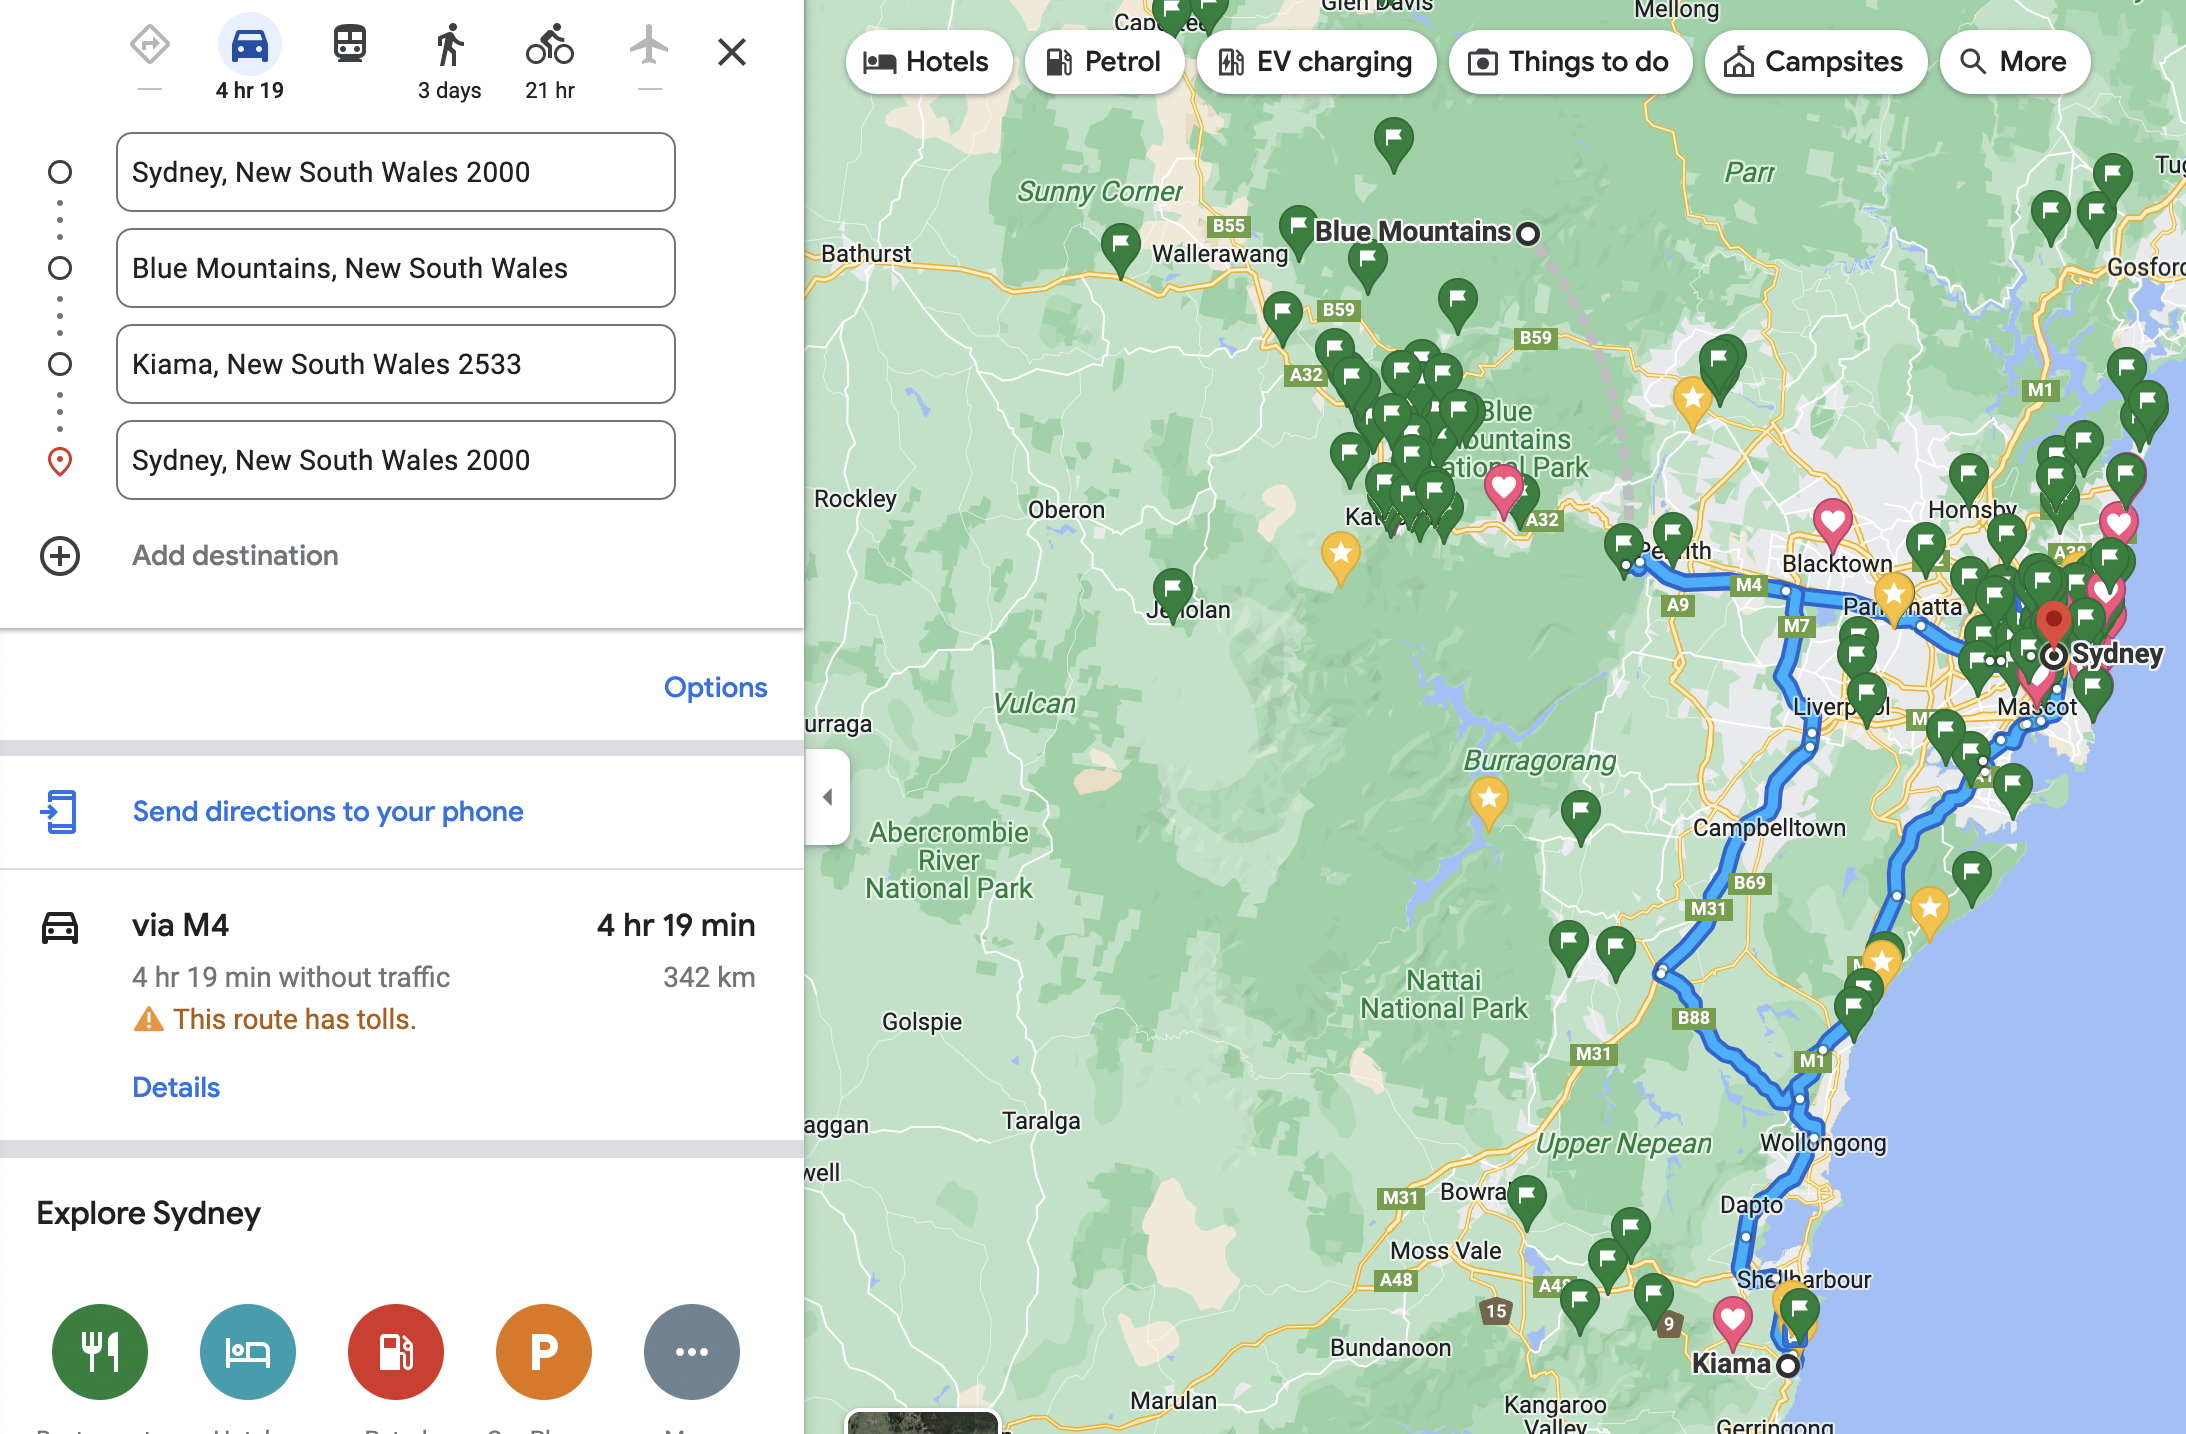Filter map by EV charging
This screenshot has height=1434, width=2186.
pos(1316,62)
